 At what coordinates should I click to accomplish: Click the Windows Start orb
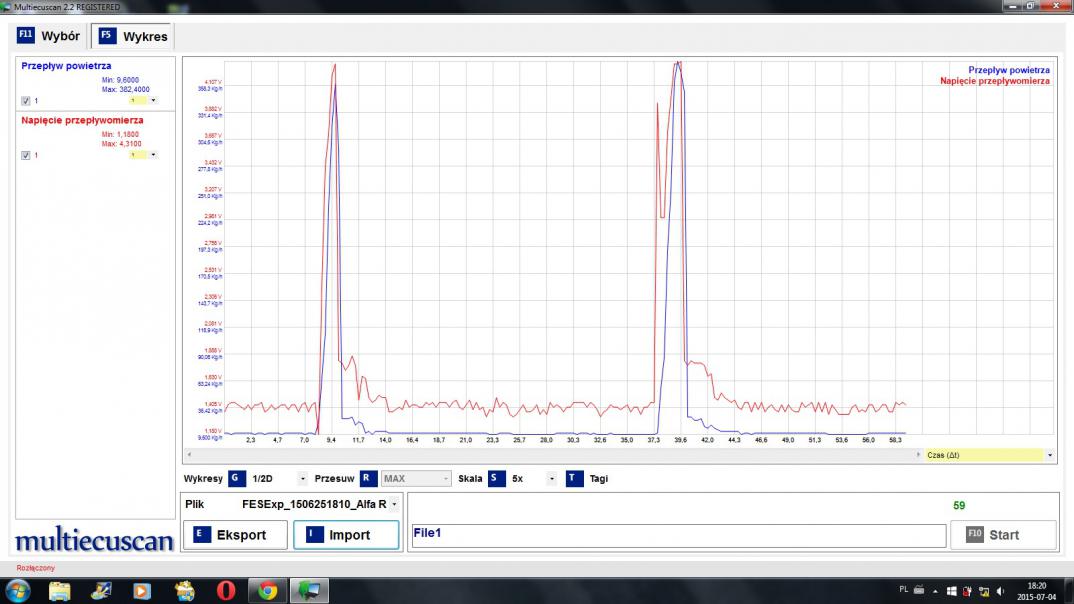pos(18,590)
